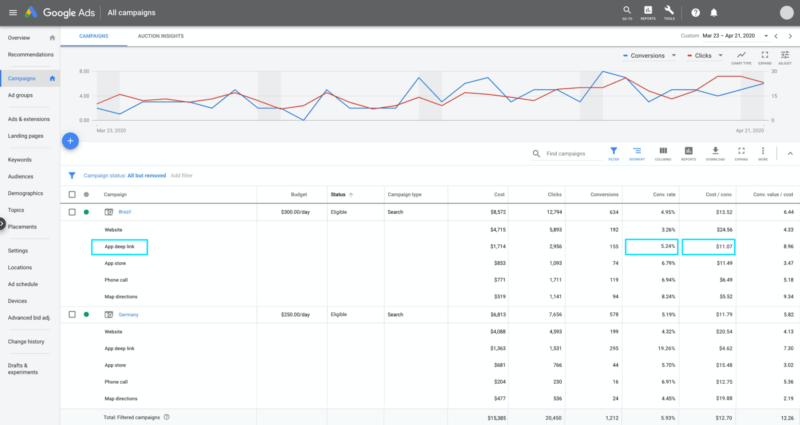Open Keywords in sidebar

point(20,160)
